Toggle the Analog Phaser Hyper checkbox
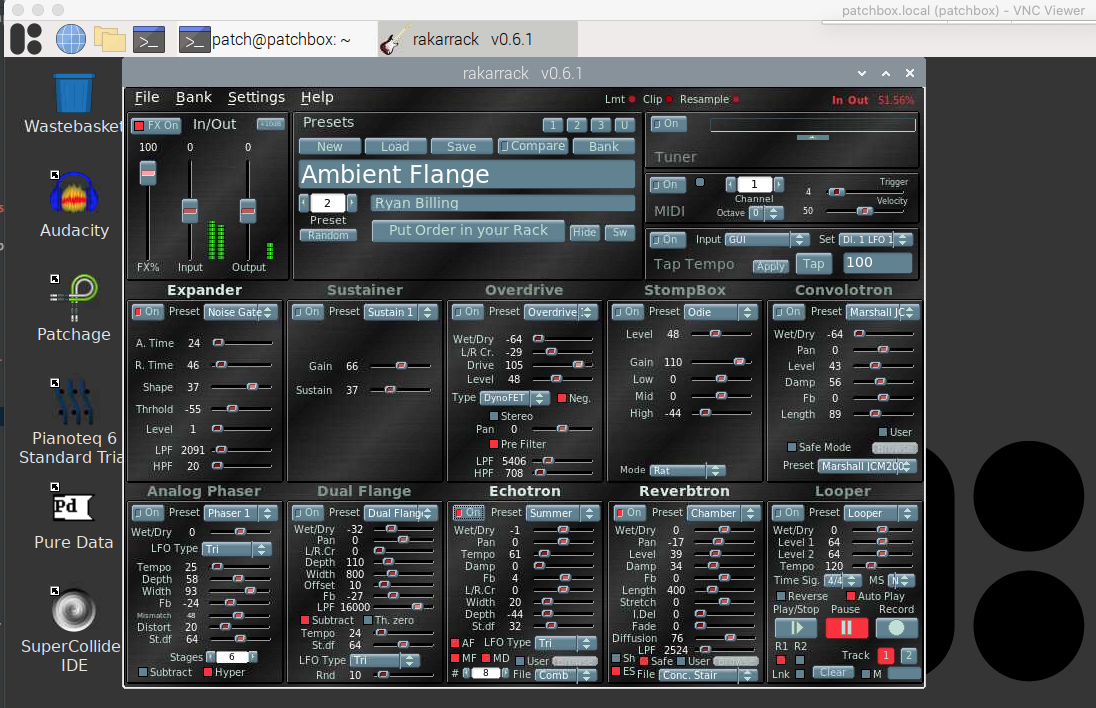Image resolution: width=1096 pixels, height=708 pixels. click(x=208, y=672)
